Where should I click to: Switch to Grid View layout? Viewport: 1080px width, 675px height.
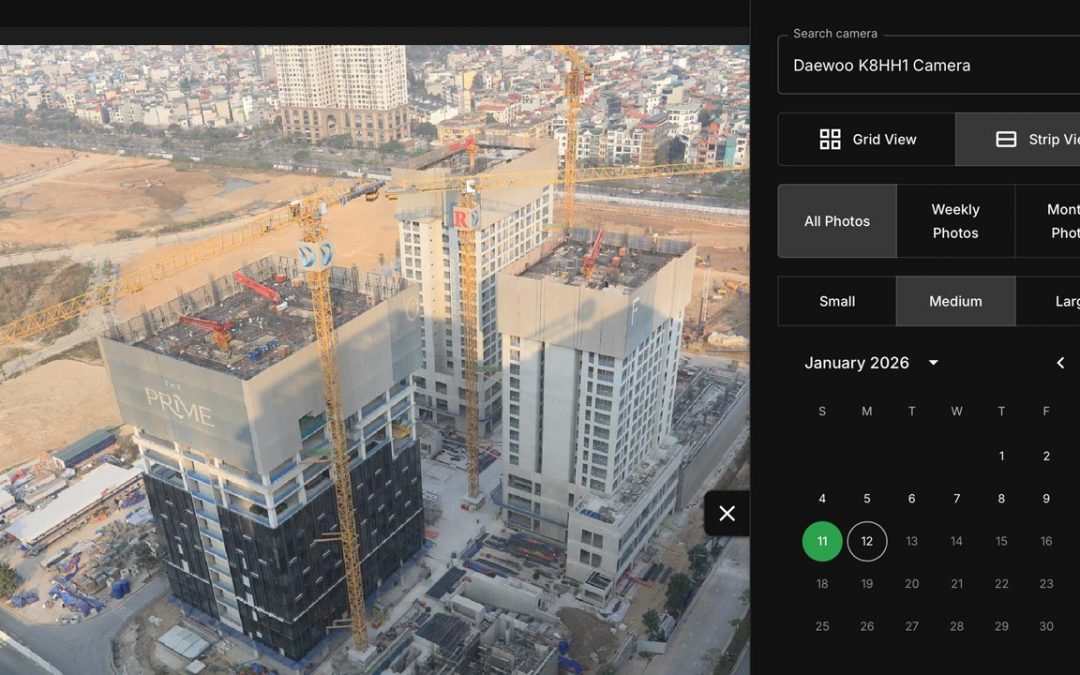pyautogui.click(x=867, y=139)
